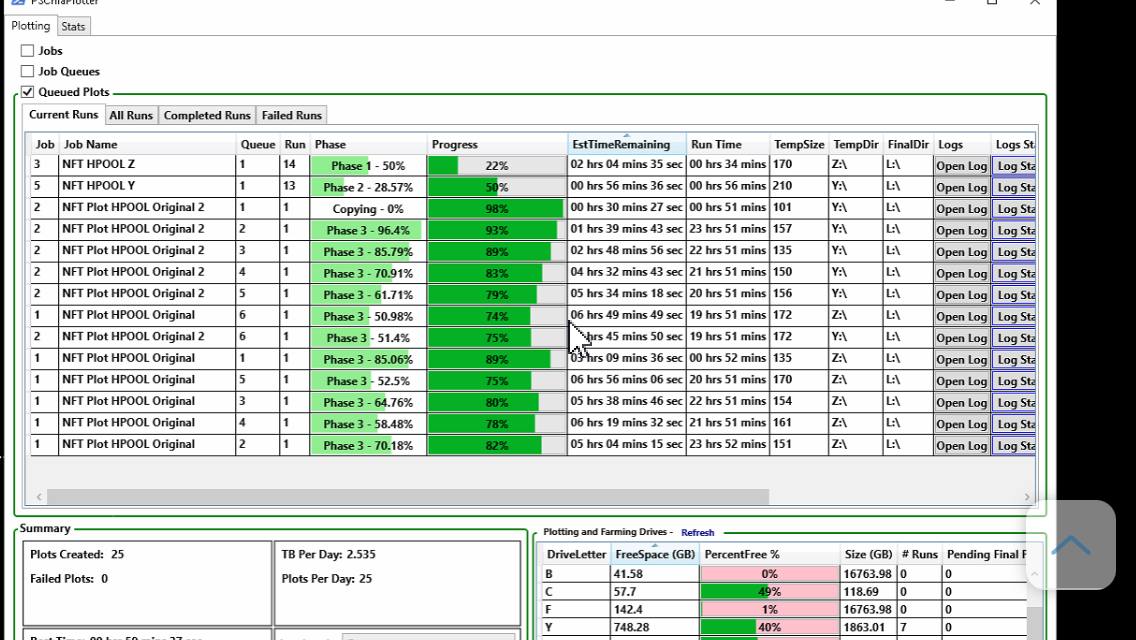Sort runs by Run Time column header

[x=727, y=144]
